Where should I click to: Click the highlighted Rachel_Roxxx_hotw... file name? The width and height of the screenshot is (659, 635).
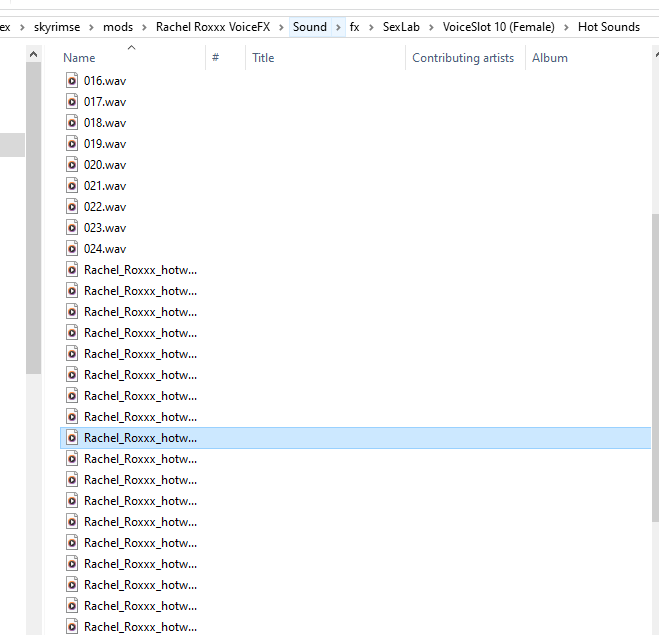(140, 438)
